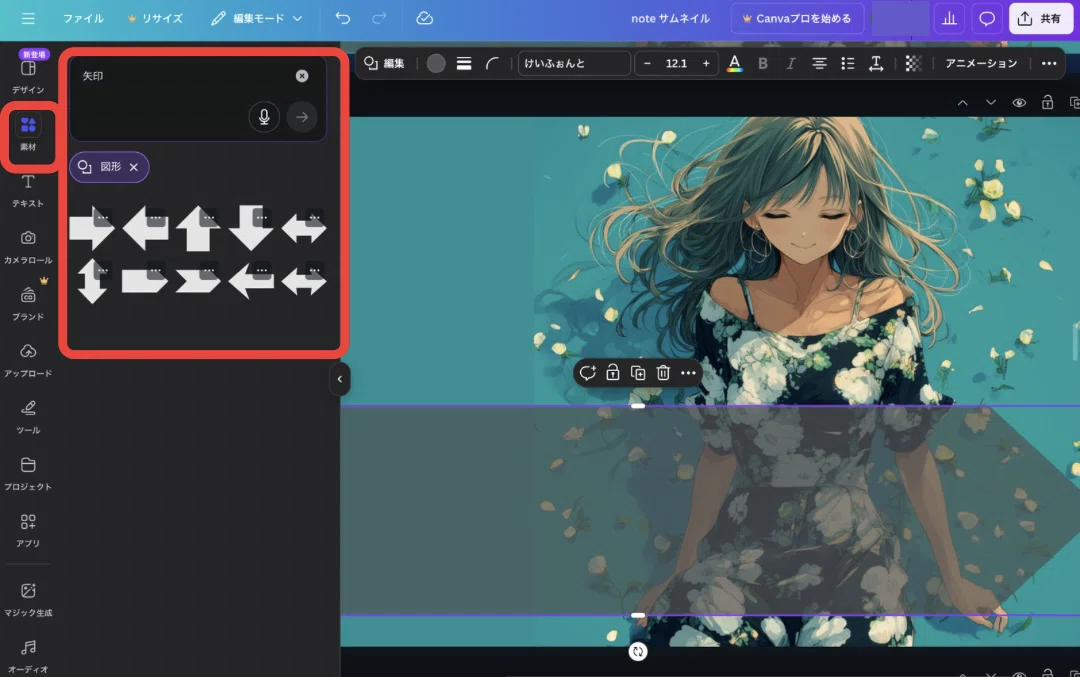Open options on the right arrow shape
Screen dimensions: 1080x677
point(103,218)
